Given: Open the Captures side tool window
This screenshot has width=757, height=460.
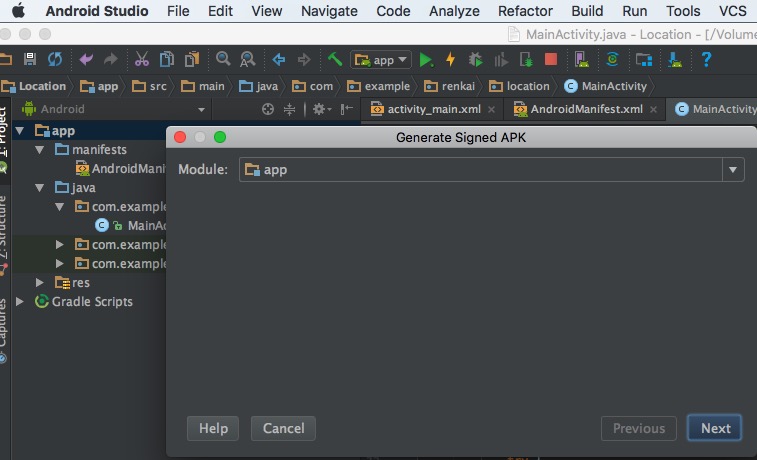Looking at the screenshot, I should [x=4, y=331].
